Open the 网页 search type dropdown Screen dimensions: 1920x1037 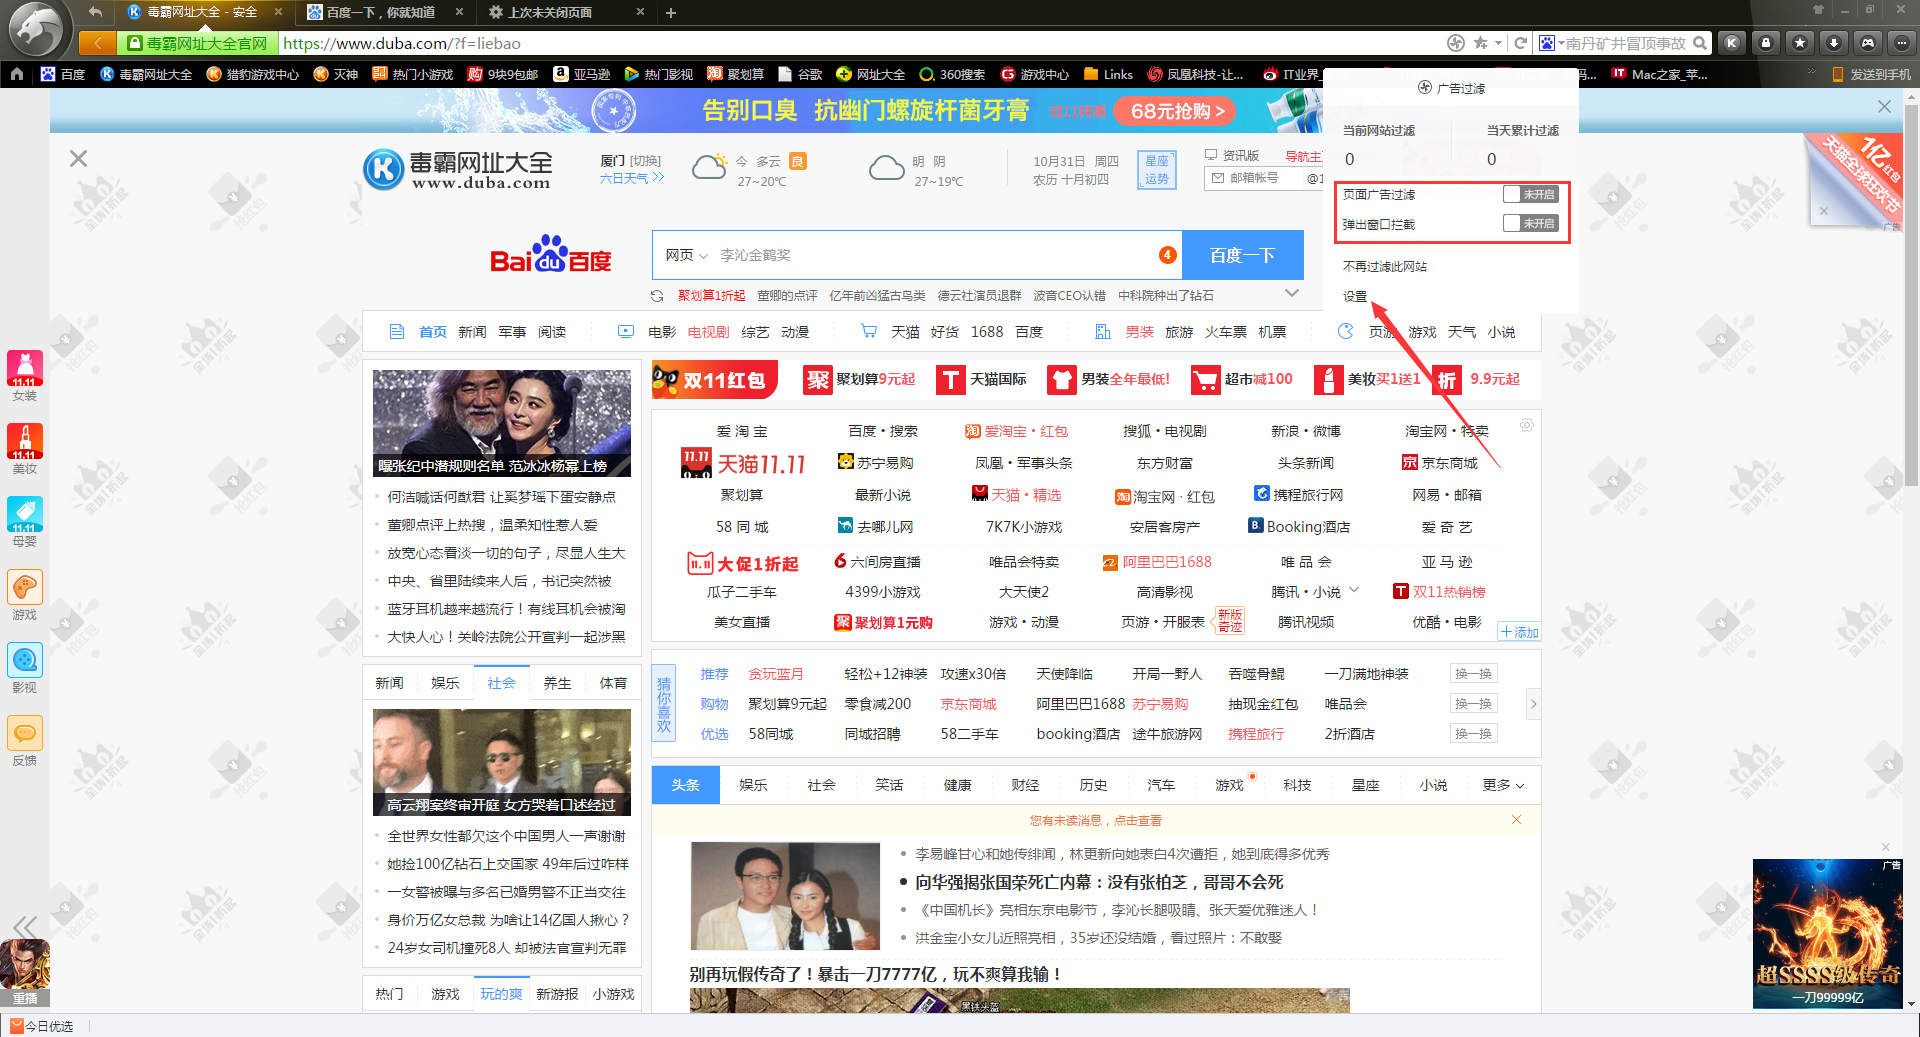(x=685, y=255)
